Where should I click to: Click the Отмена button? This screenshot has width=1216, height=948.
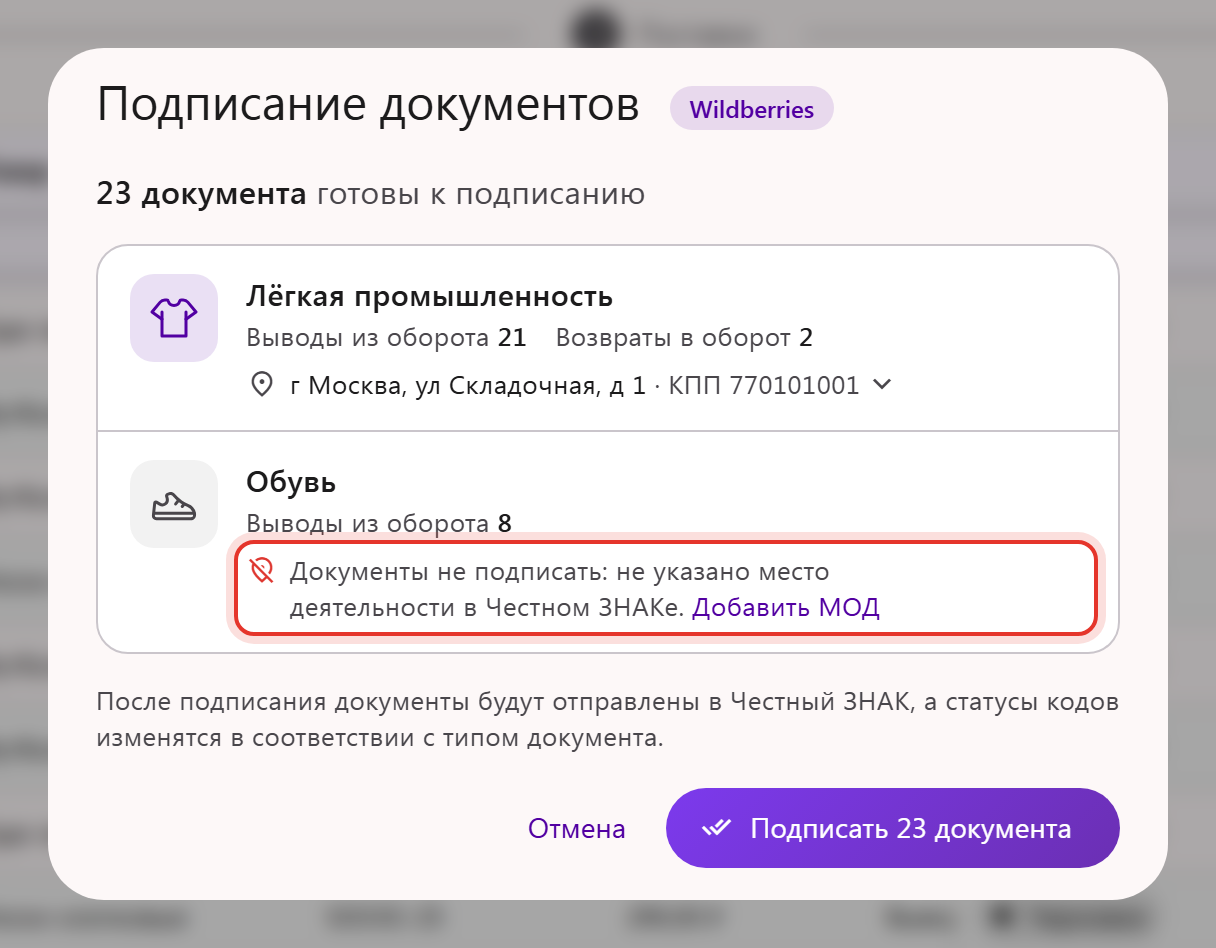[x=577, y=829]
